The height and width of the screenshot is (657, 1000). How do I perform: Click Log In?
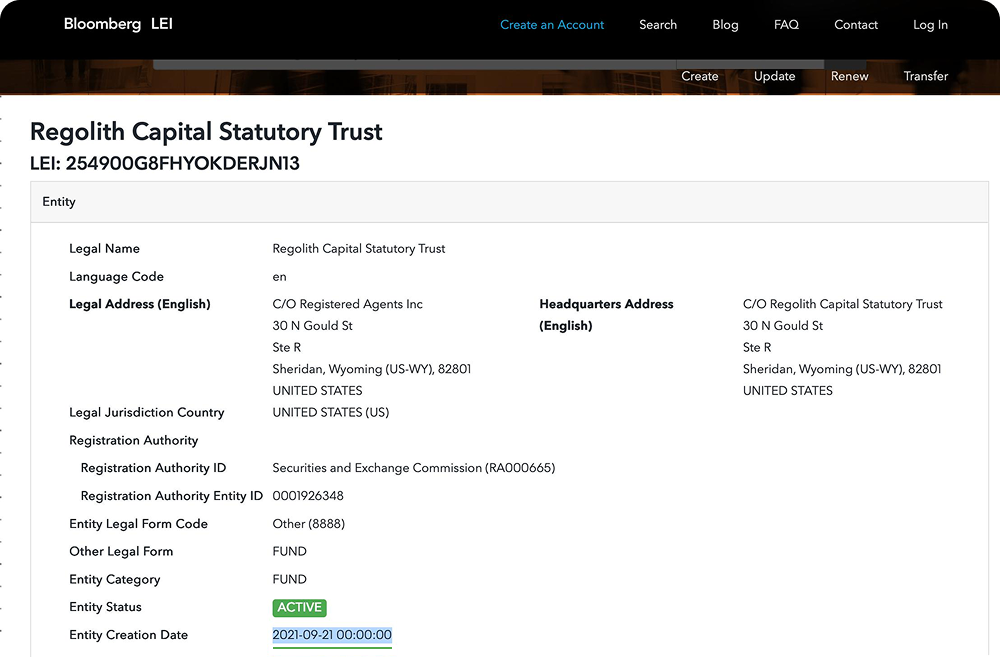930,25
